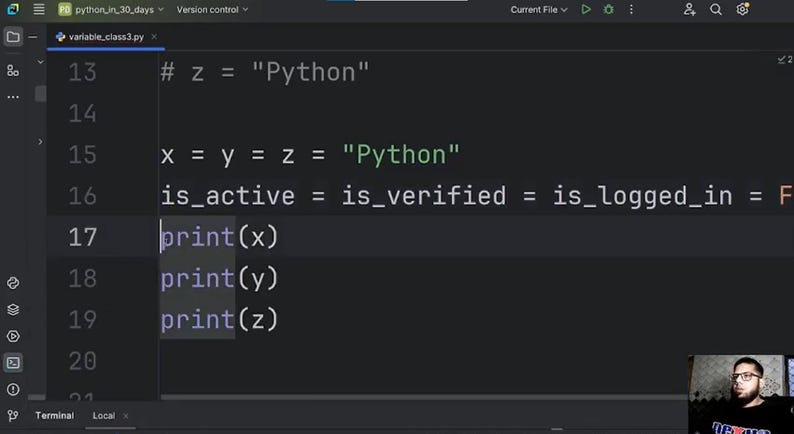
Task: Open the Services tool window icon
Action: click(x=13, y=336)
